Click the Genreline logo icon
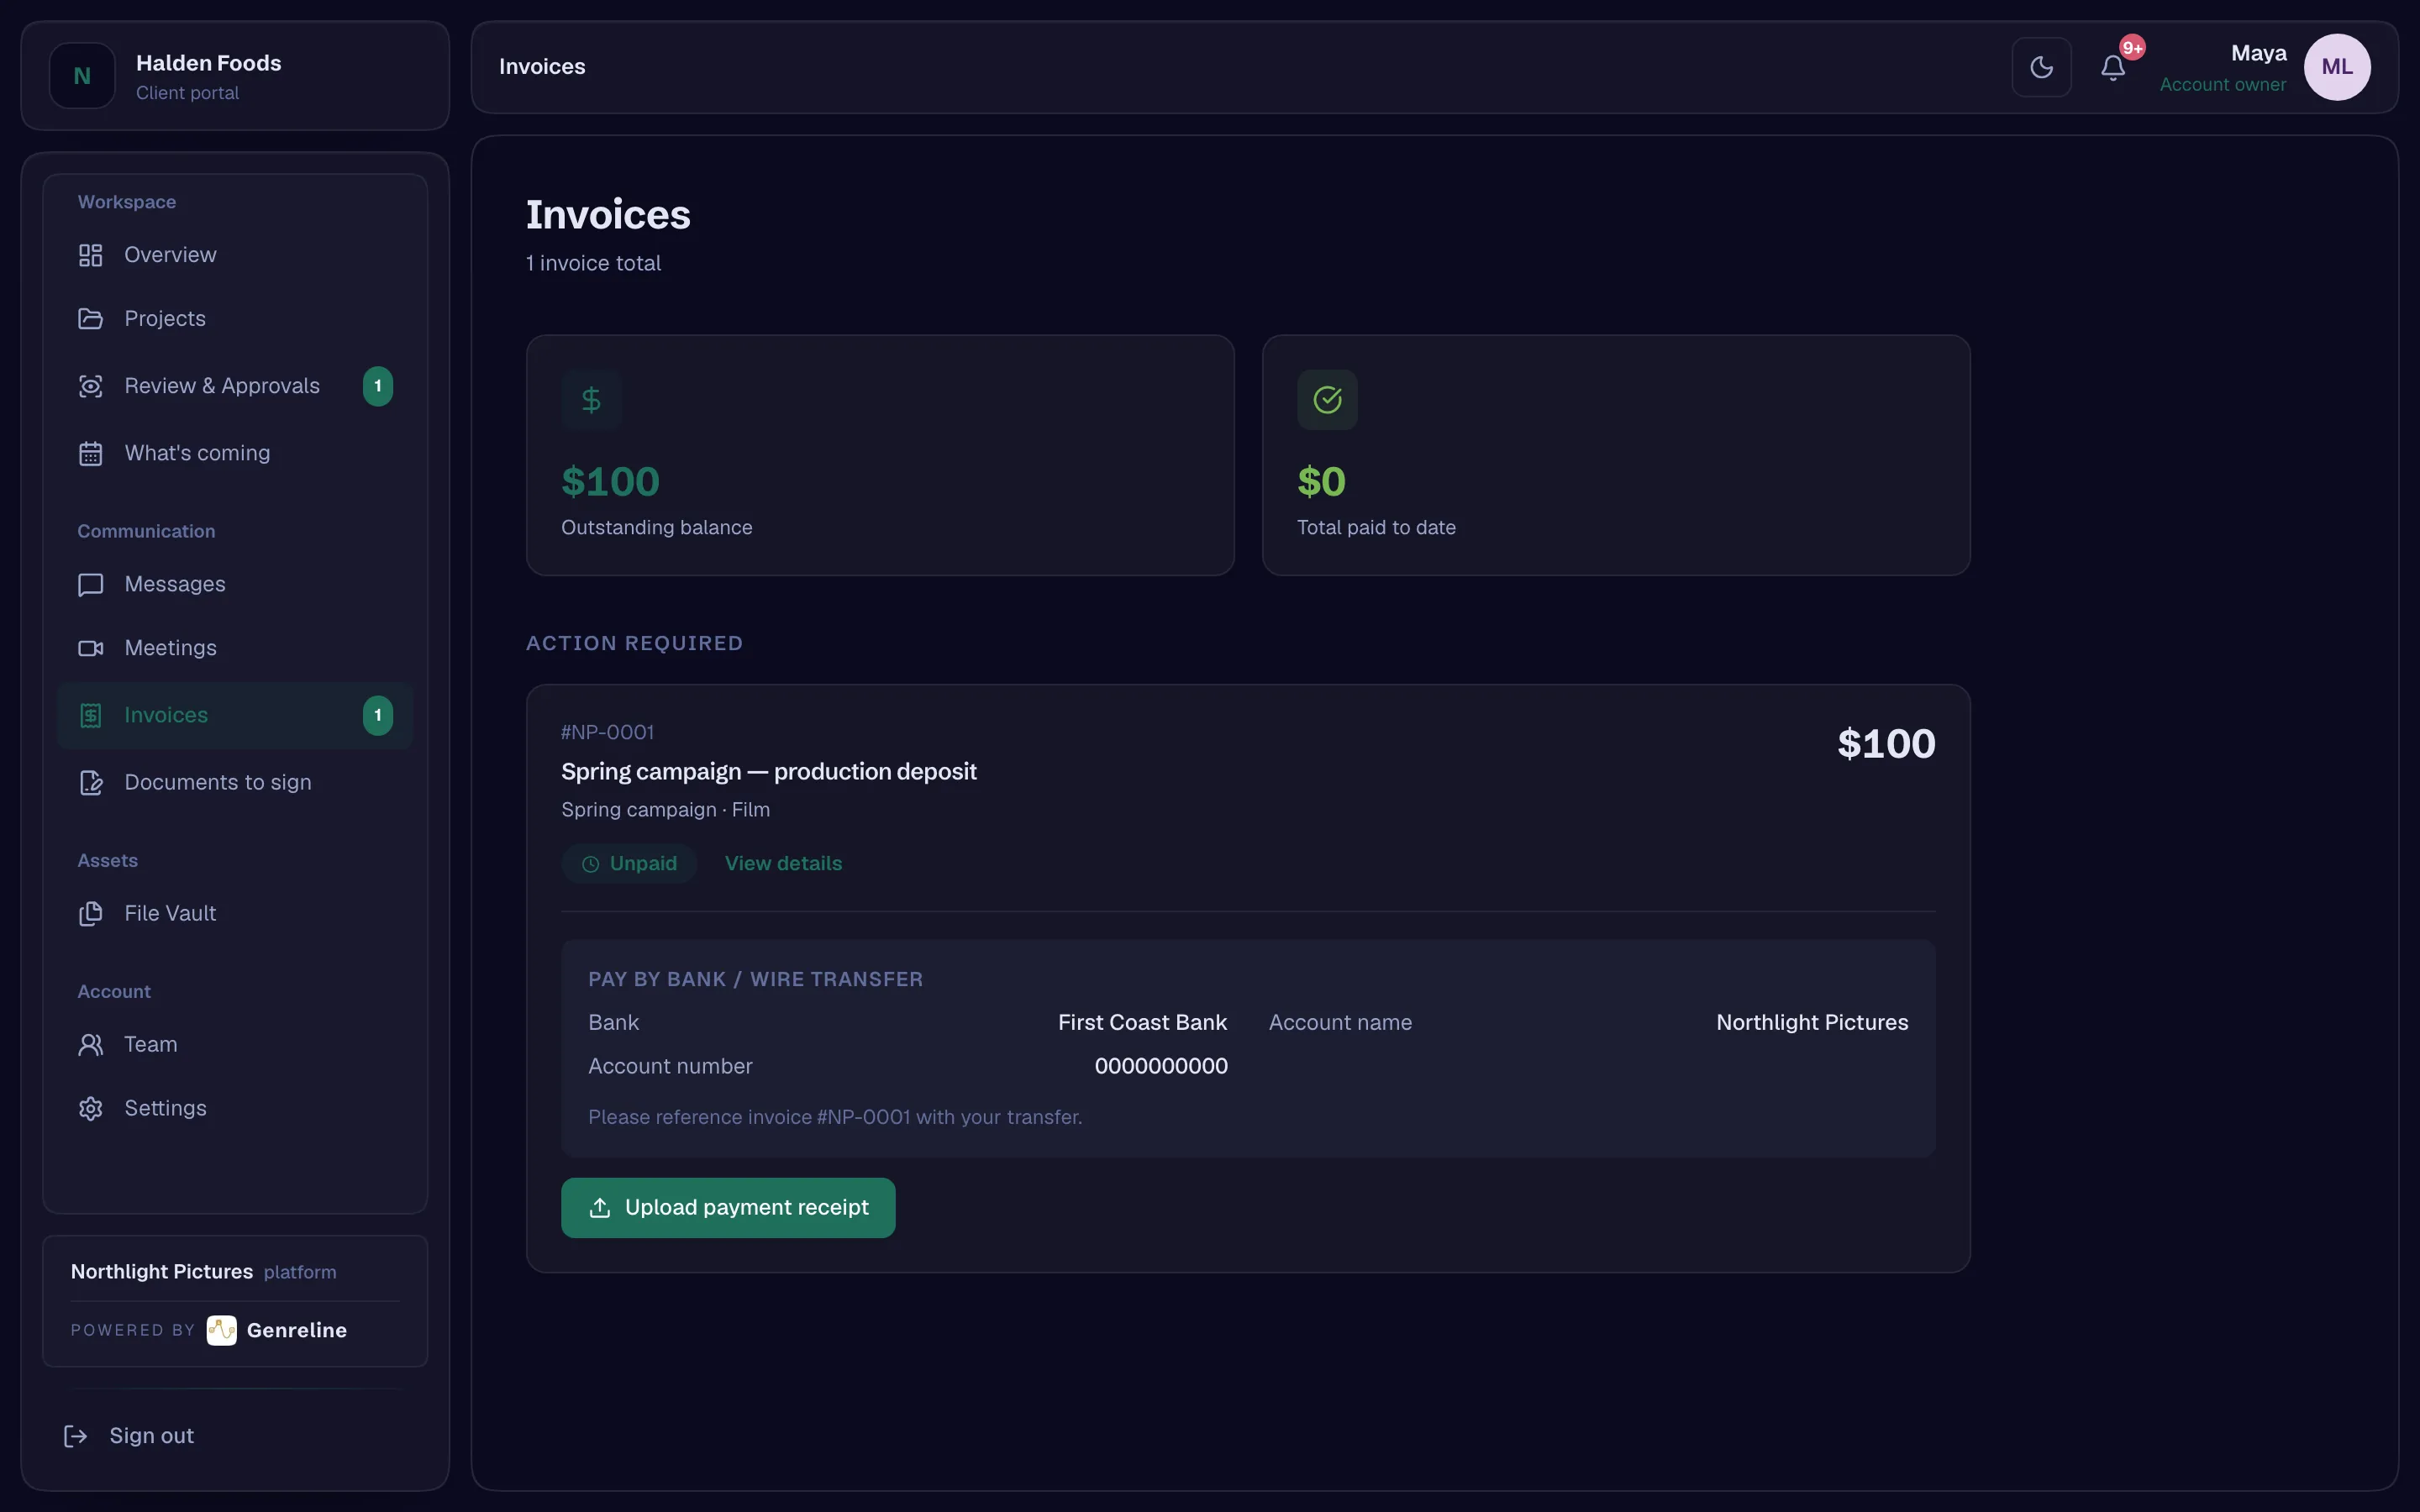The height and width of the screenshot is (1512, 2420). pos(221,1330)
